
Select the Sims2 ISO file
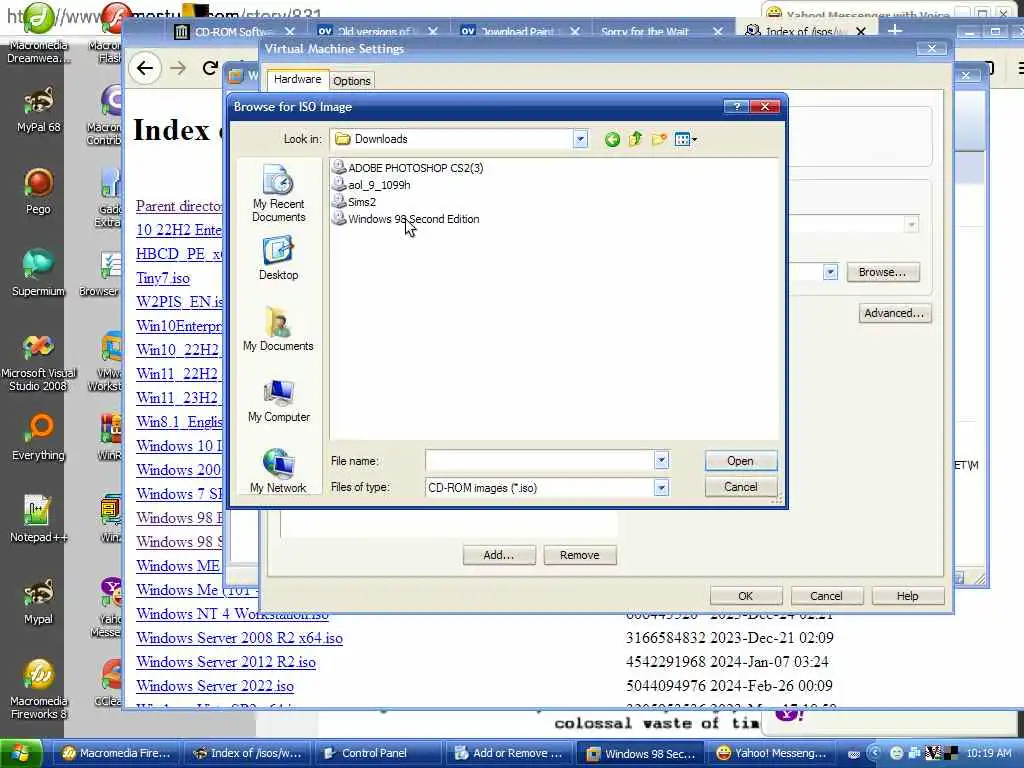point(355,202)
